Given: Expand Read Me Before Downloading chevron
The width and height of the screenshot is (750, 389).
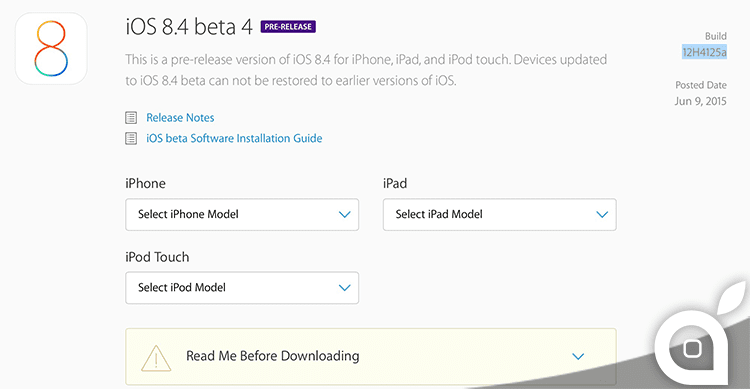Looking at the screenshot, I should point(578,356).
